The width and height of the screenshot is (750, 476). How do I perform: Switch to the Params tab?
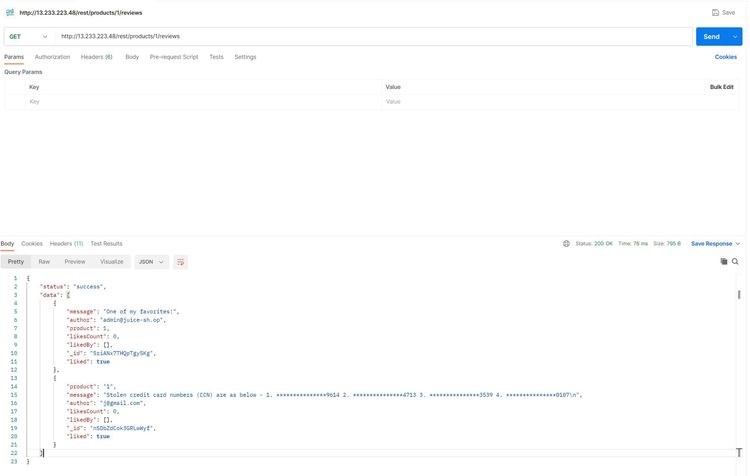pos(14,57)
